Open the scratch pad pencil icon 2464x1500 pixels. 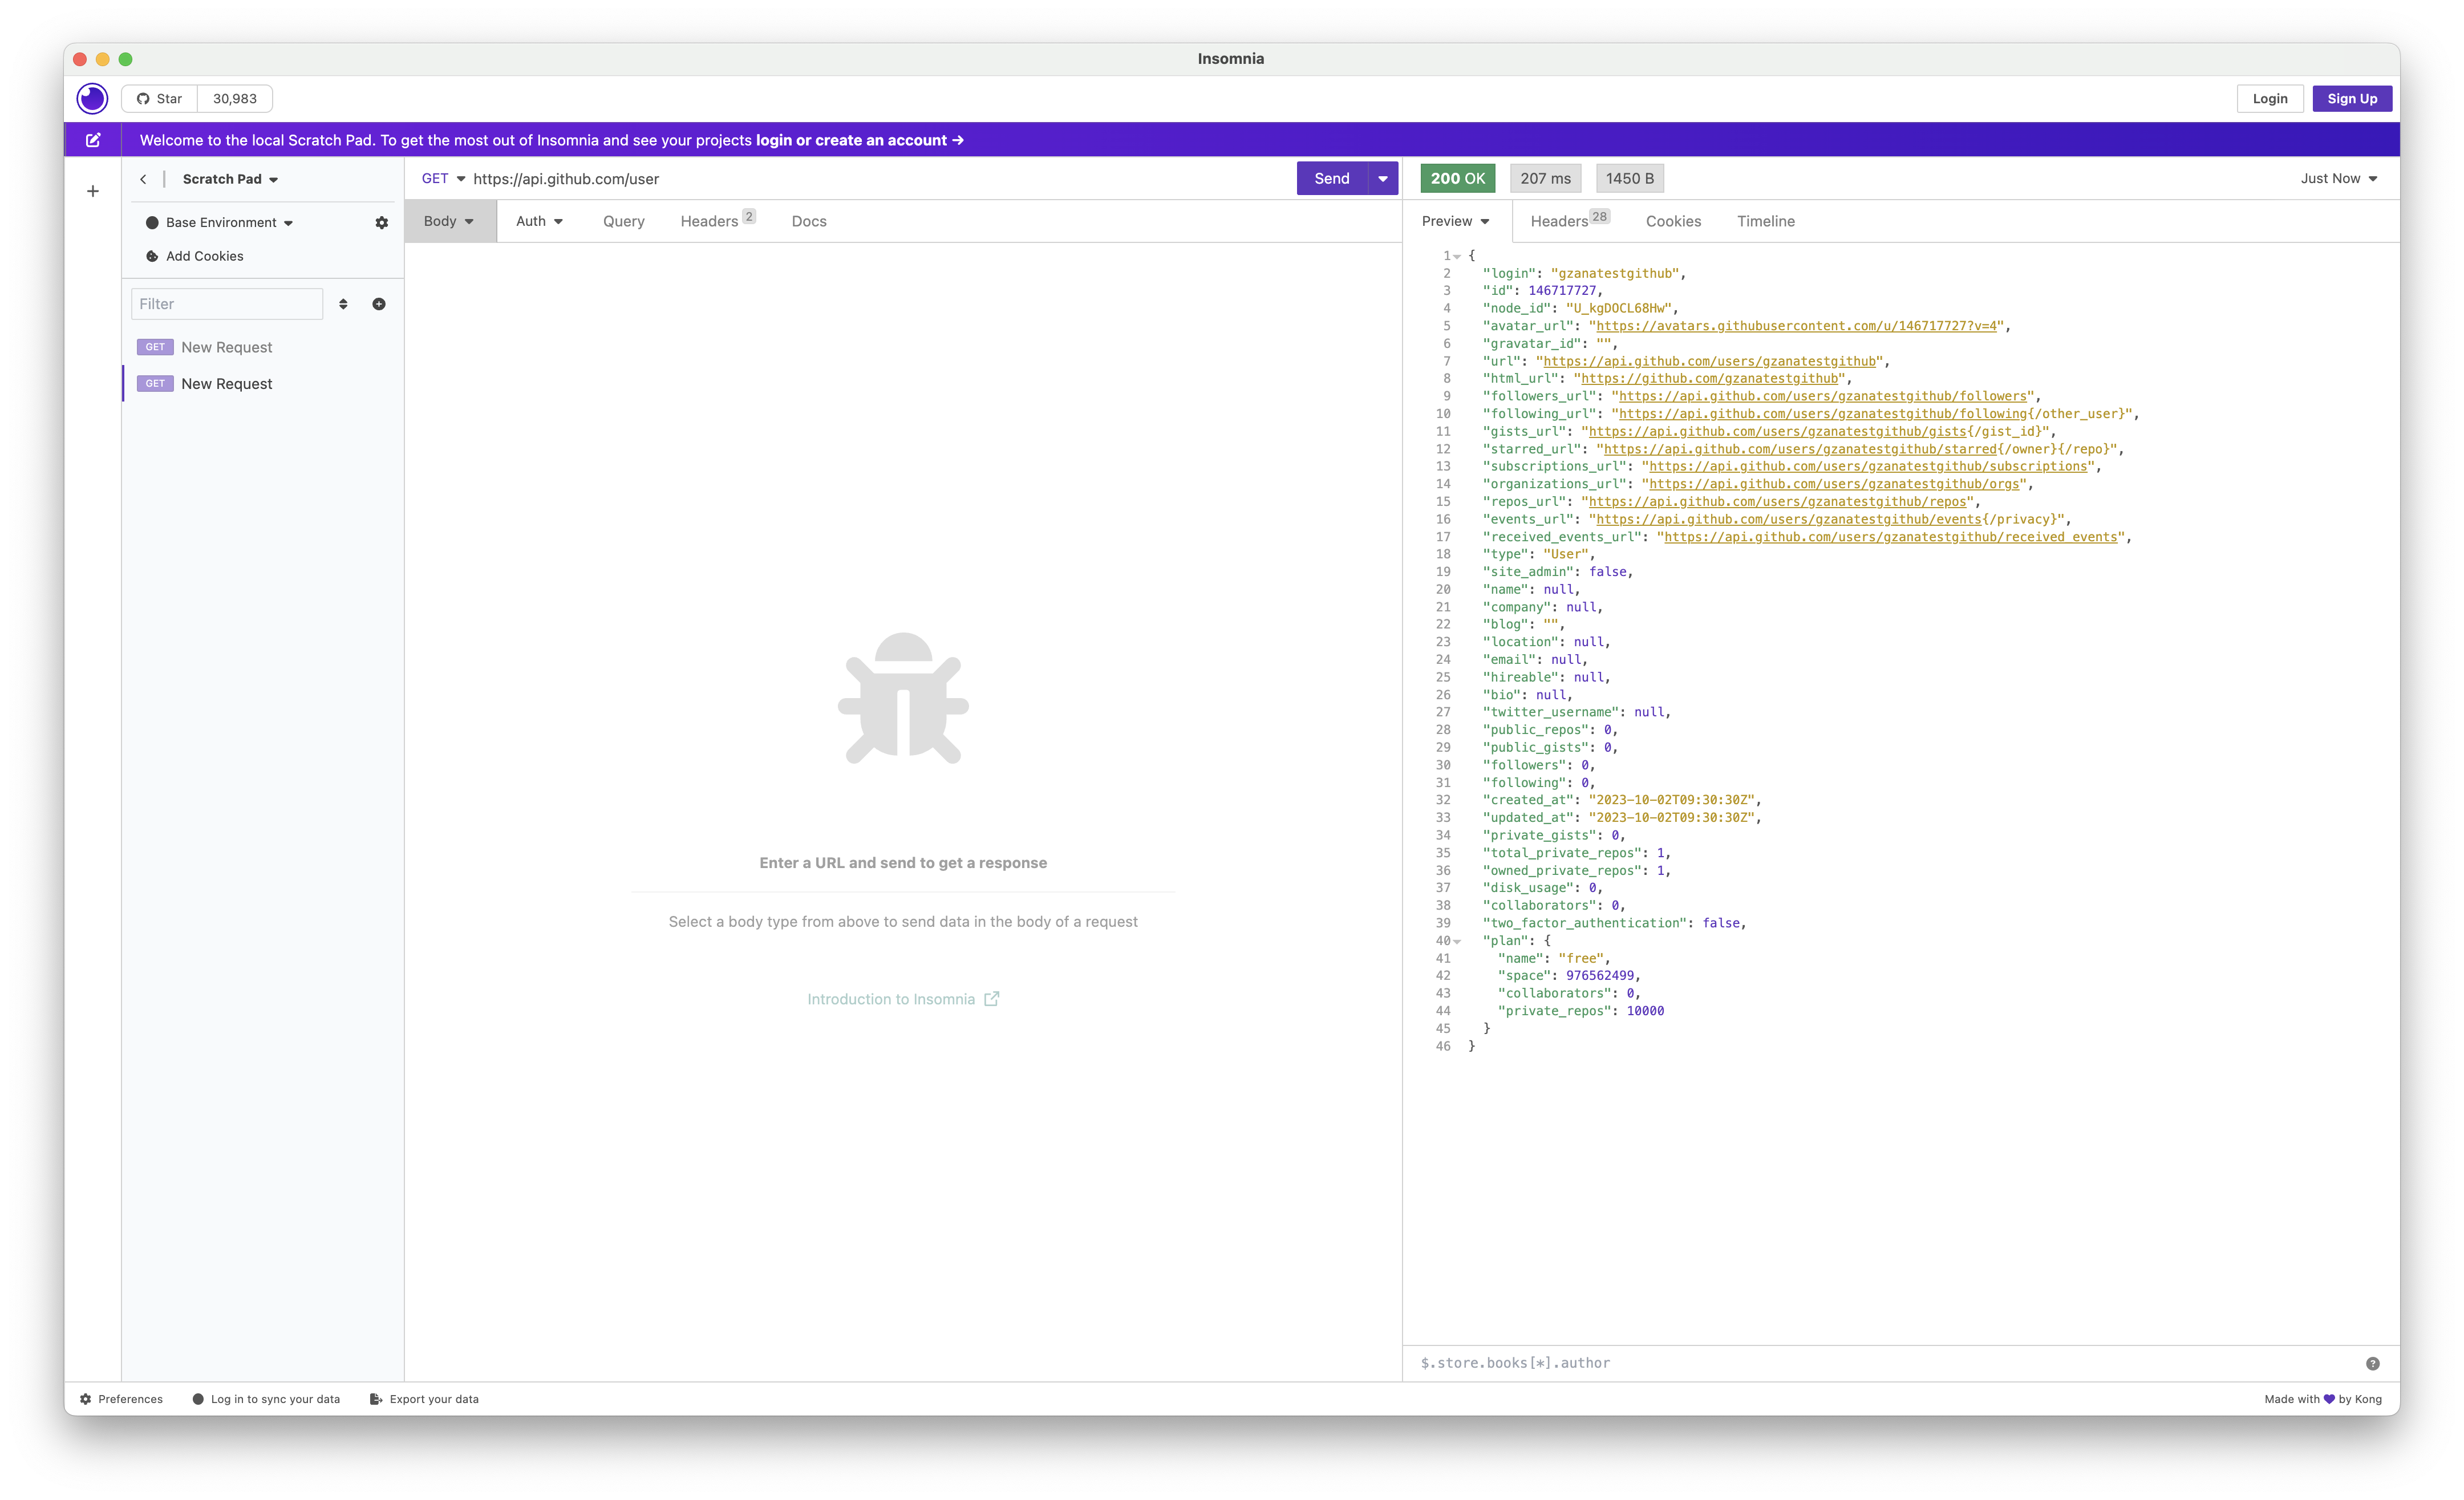(x=93, y=140)
